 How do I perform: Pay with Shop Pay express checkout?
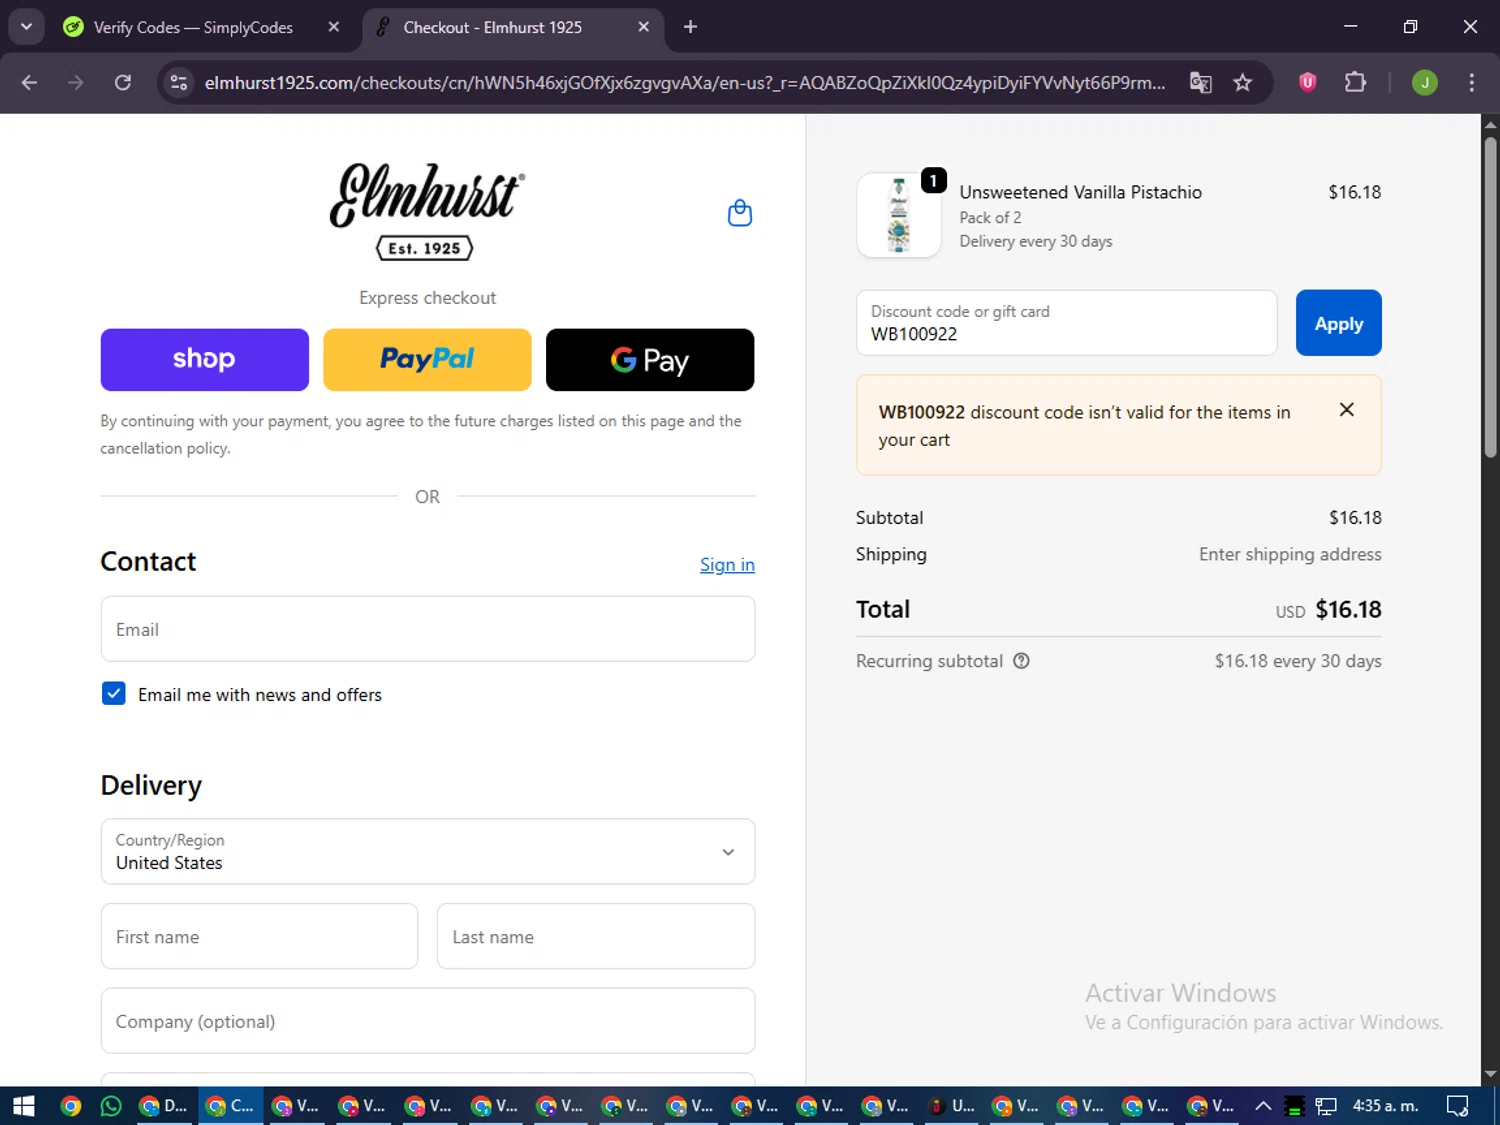[205, 360]
